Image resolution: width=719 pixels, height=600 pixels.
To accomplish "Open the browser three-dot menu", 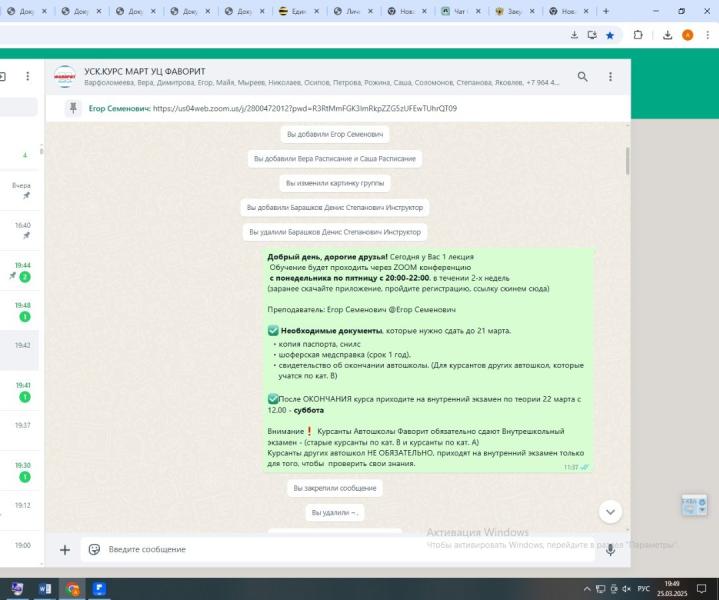I will (708, 35).
